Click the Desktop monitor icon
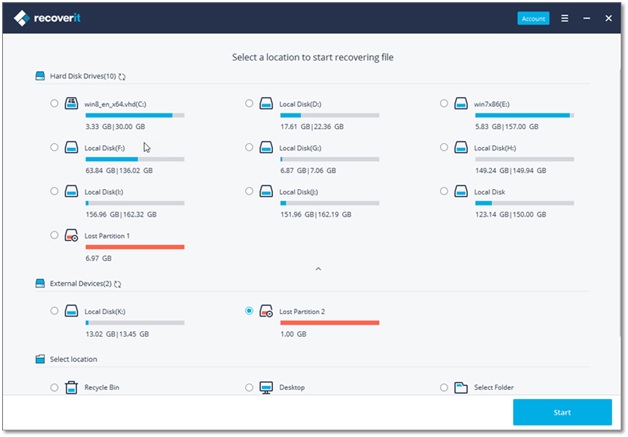 click(x=267, y=387)
